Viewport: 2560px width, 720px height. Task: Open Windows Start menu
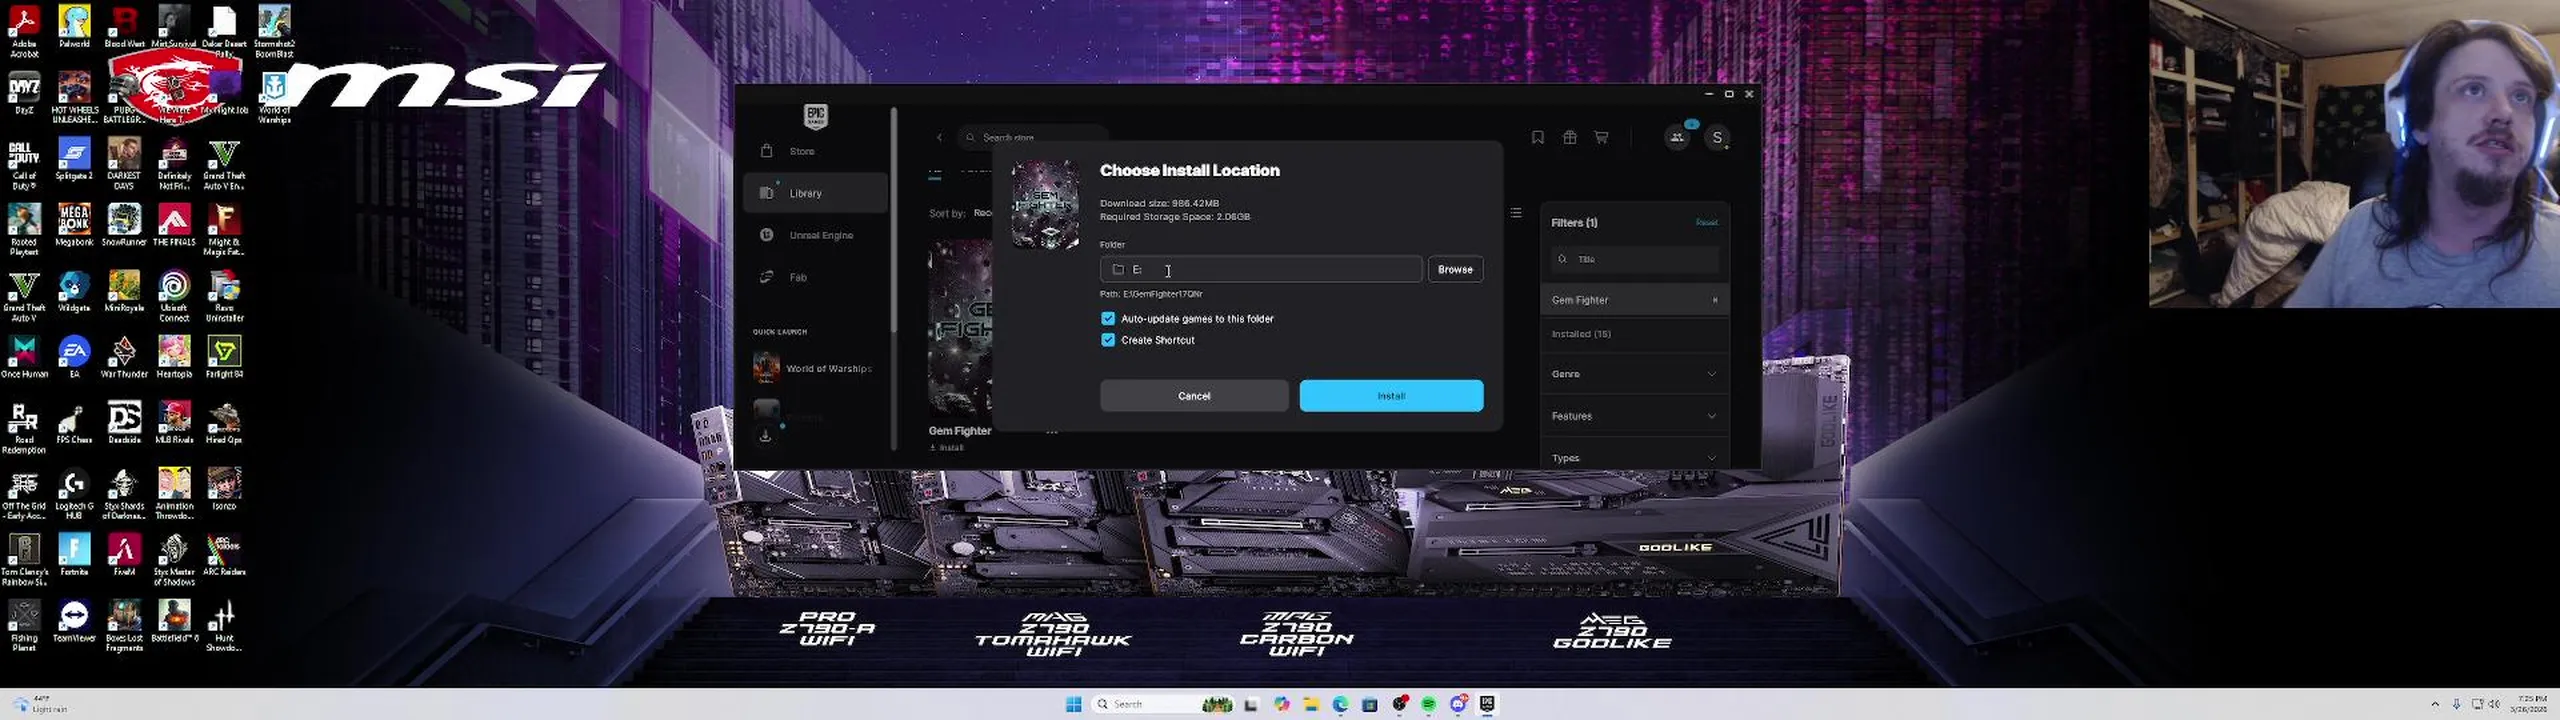pyautogui.click(x=1074, y=704)
